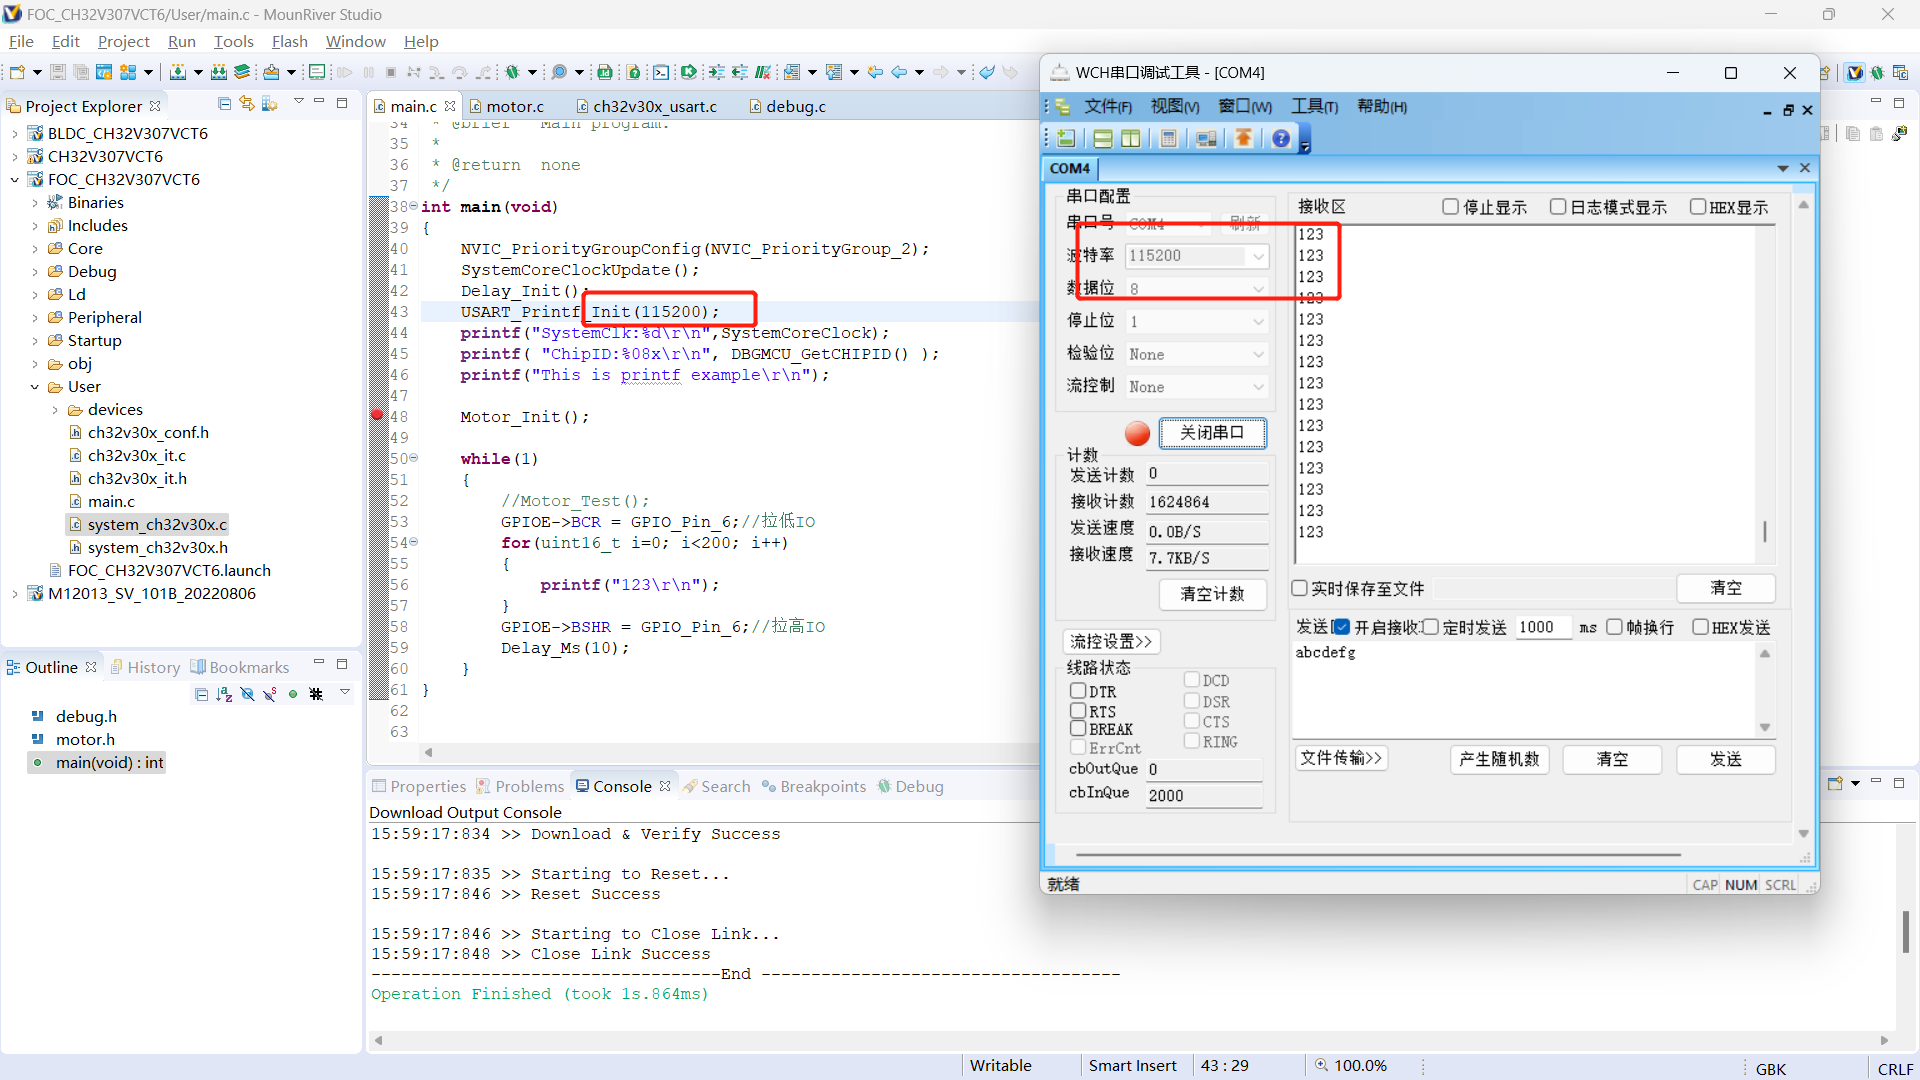
Task: Toggle the 停止显示 checkbox
Action: point(1451,207)
